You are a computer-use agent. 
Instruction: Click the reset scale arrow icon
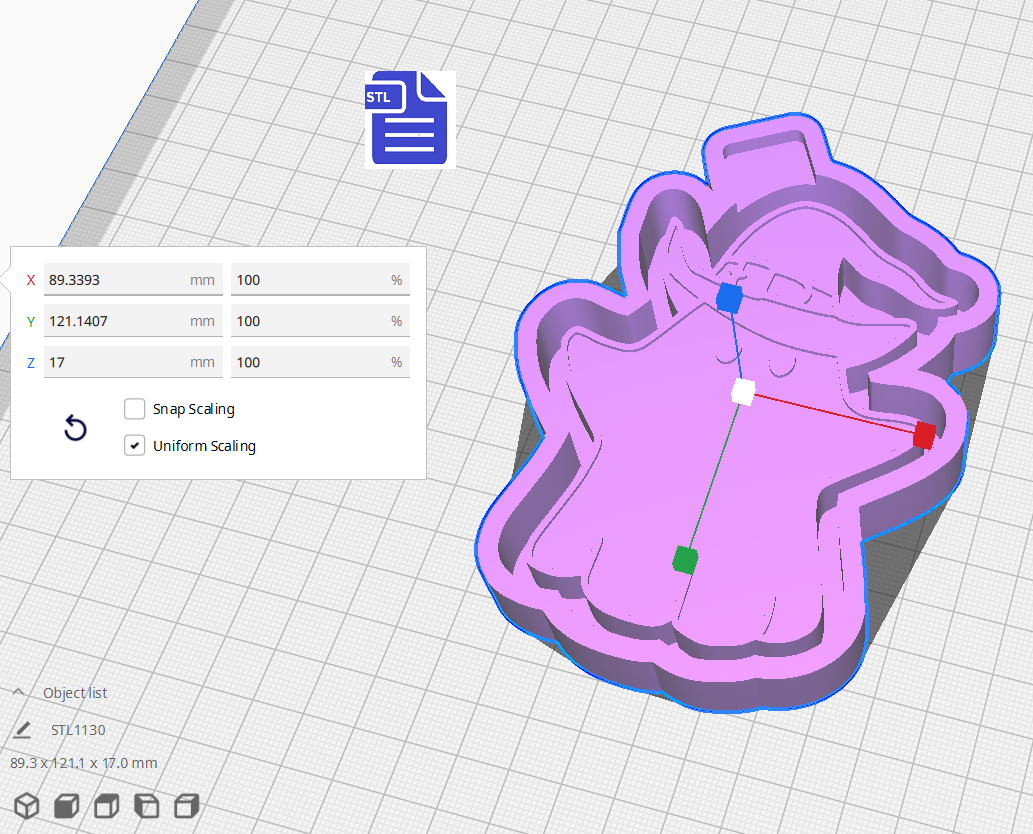[75, 427]
